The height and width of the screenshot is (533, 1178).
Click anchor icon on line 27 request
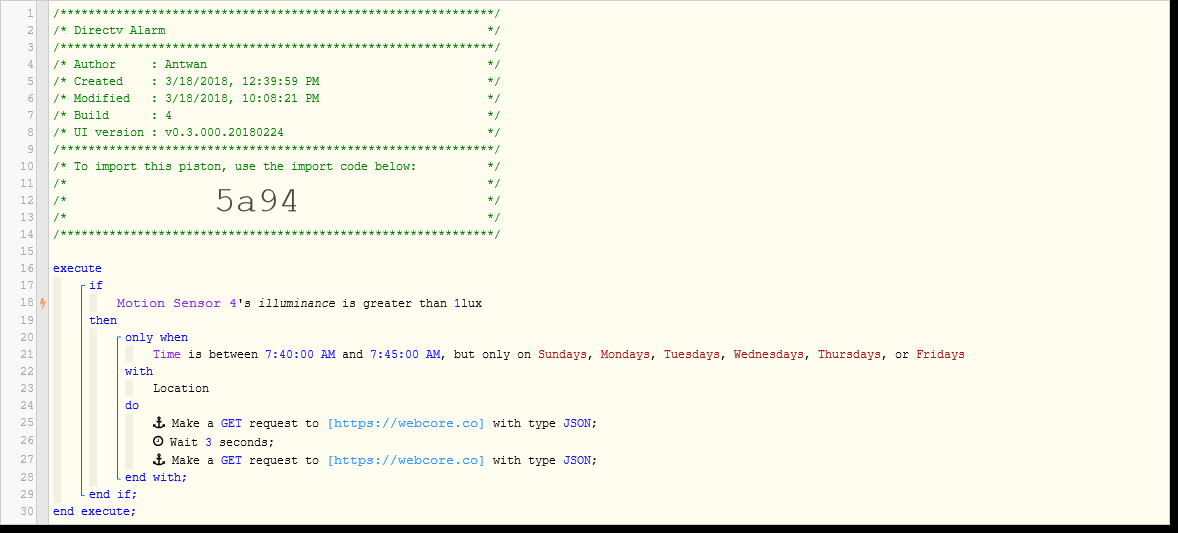tap(158, 459)
